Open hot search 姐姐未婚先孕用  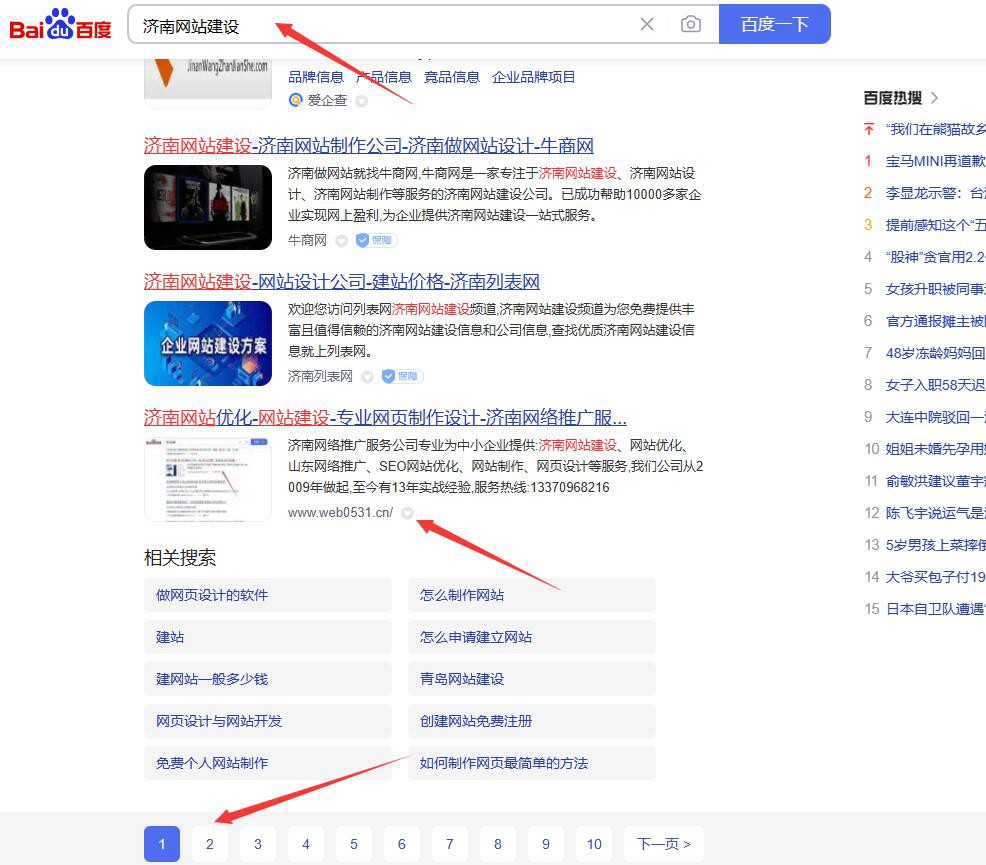(x=936, y=449)
